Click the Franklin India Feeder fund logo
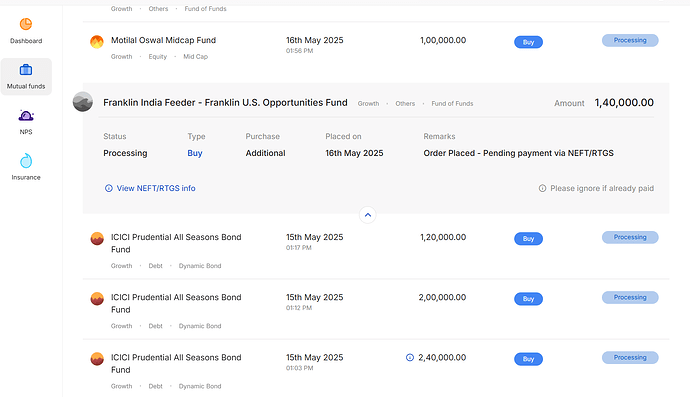690x397 pixels. pyautogui.click(x=83, y=102)
